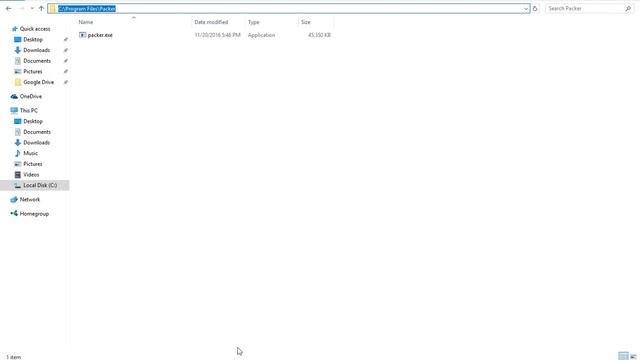Click the address bar folder icon
This screenshot has height=360, width=640.
click(53, 9)
